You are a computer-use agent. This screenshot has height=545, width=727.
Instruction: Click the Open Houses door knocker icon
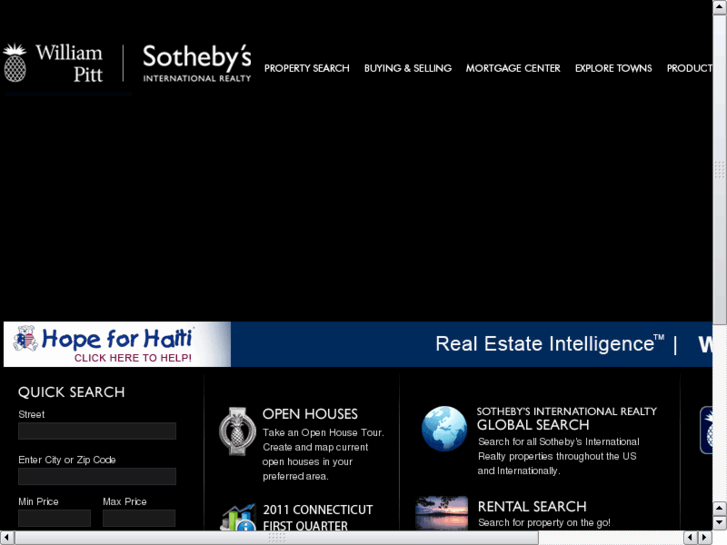tap(237, 431)
